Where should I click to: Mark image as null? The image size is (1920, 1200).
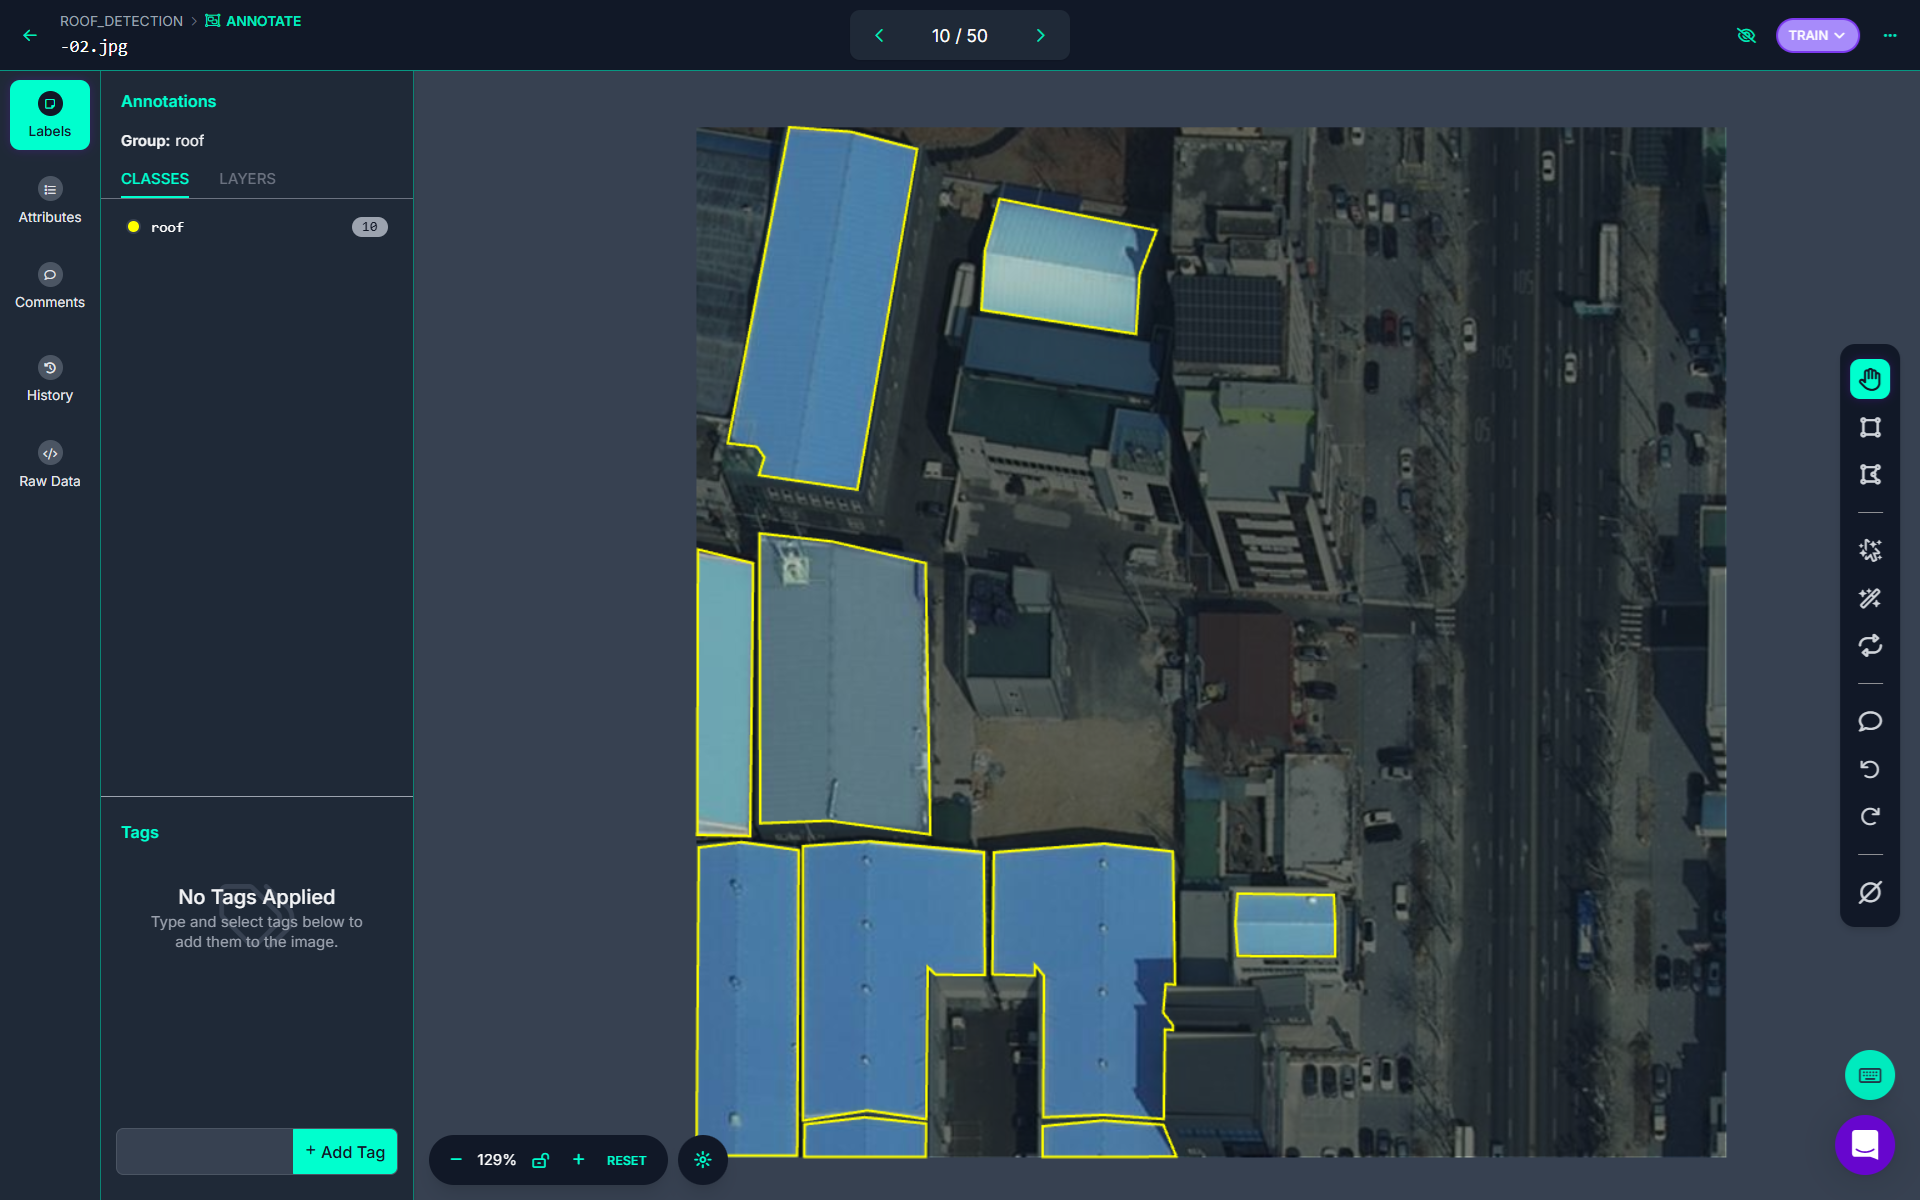1869,892
